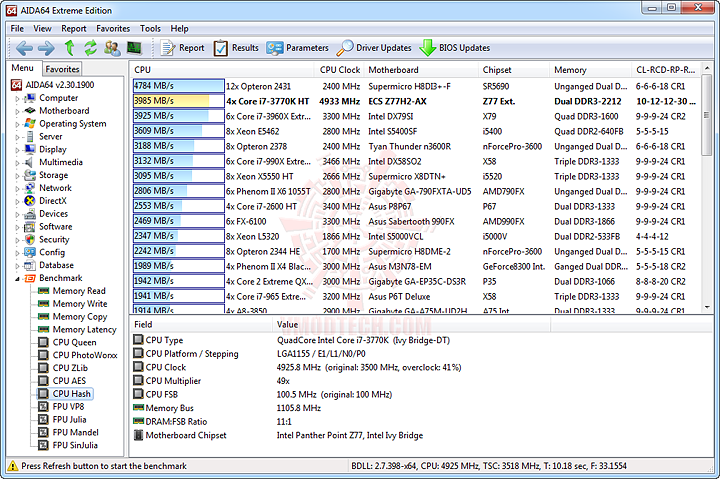Sort results by the Memory column header

coord(591,70)
